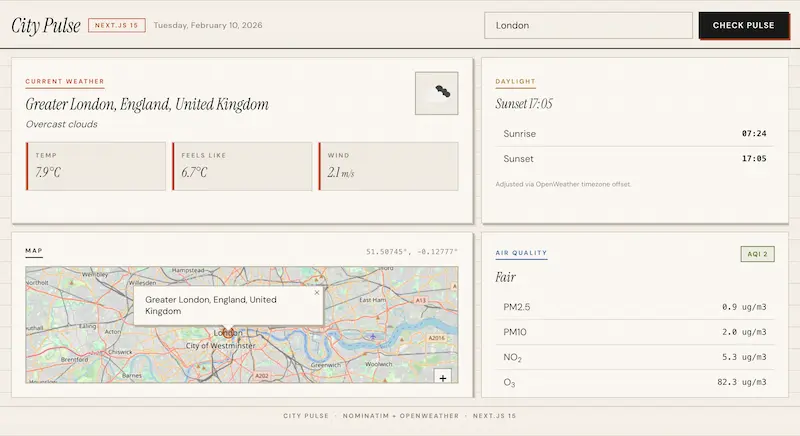
Task: Click the O3 ozone reading row
Action: (635, 382)
